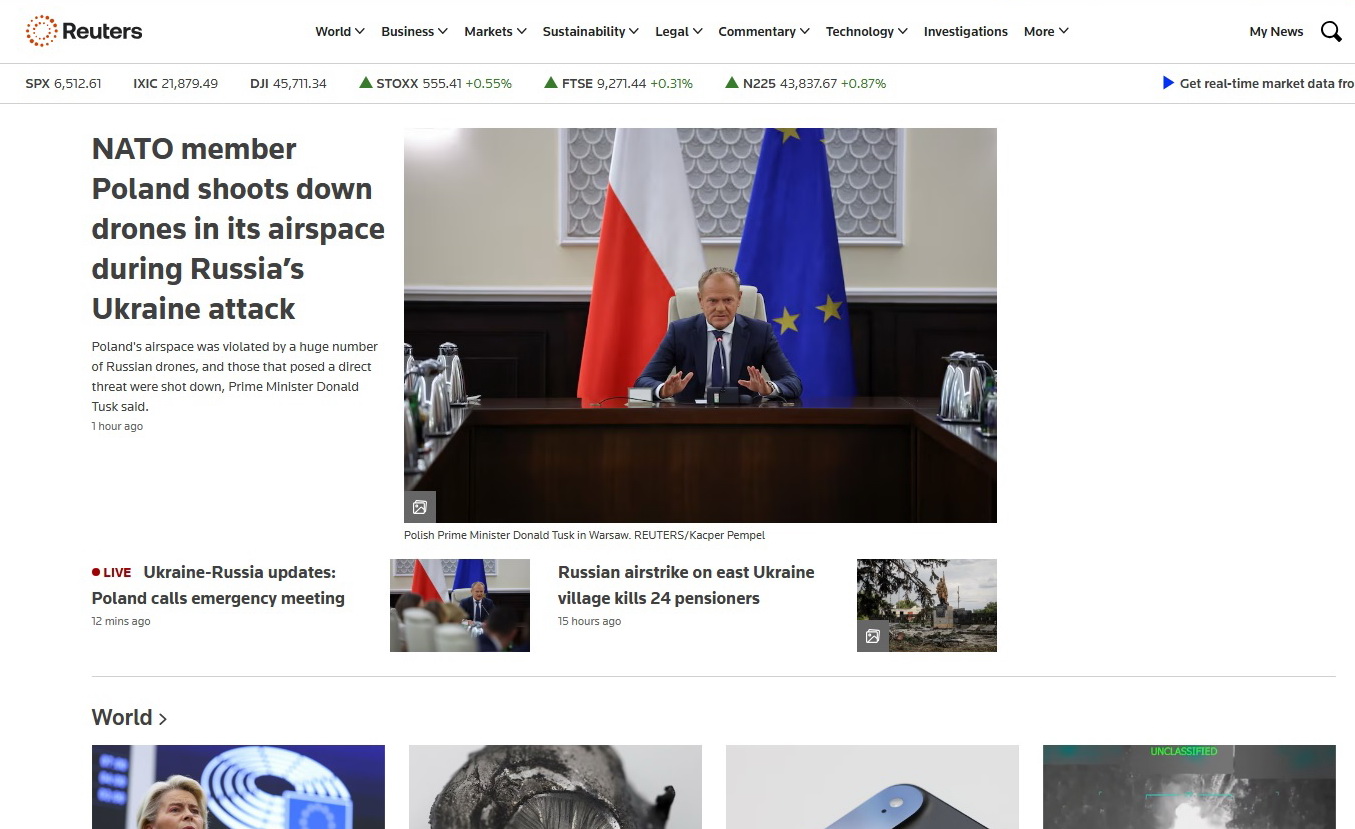Screen dimensions: 1355x829
Task: Read Russian airstrike kills 24 pensioners story
Action: coord(685,585)
